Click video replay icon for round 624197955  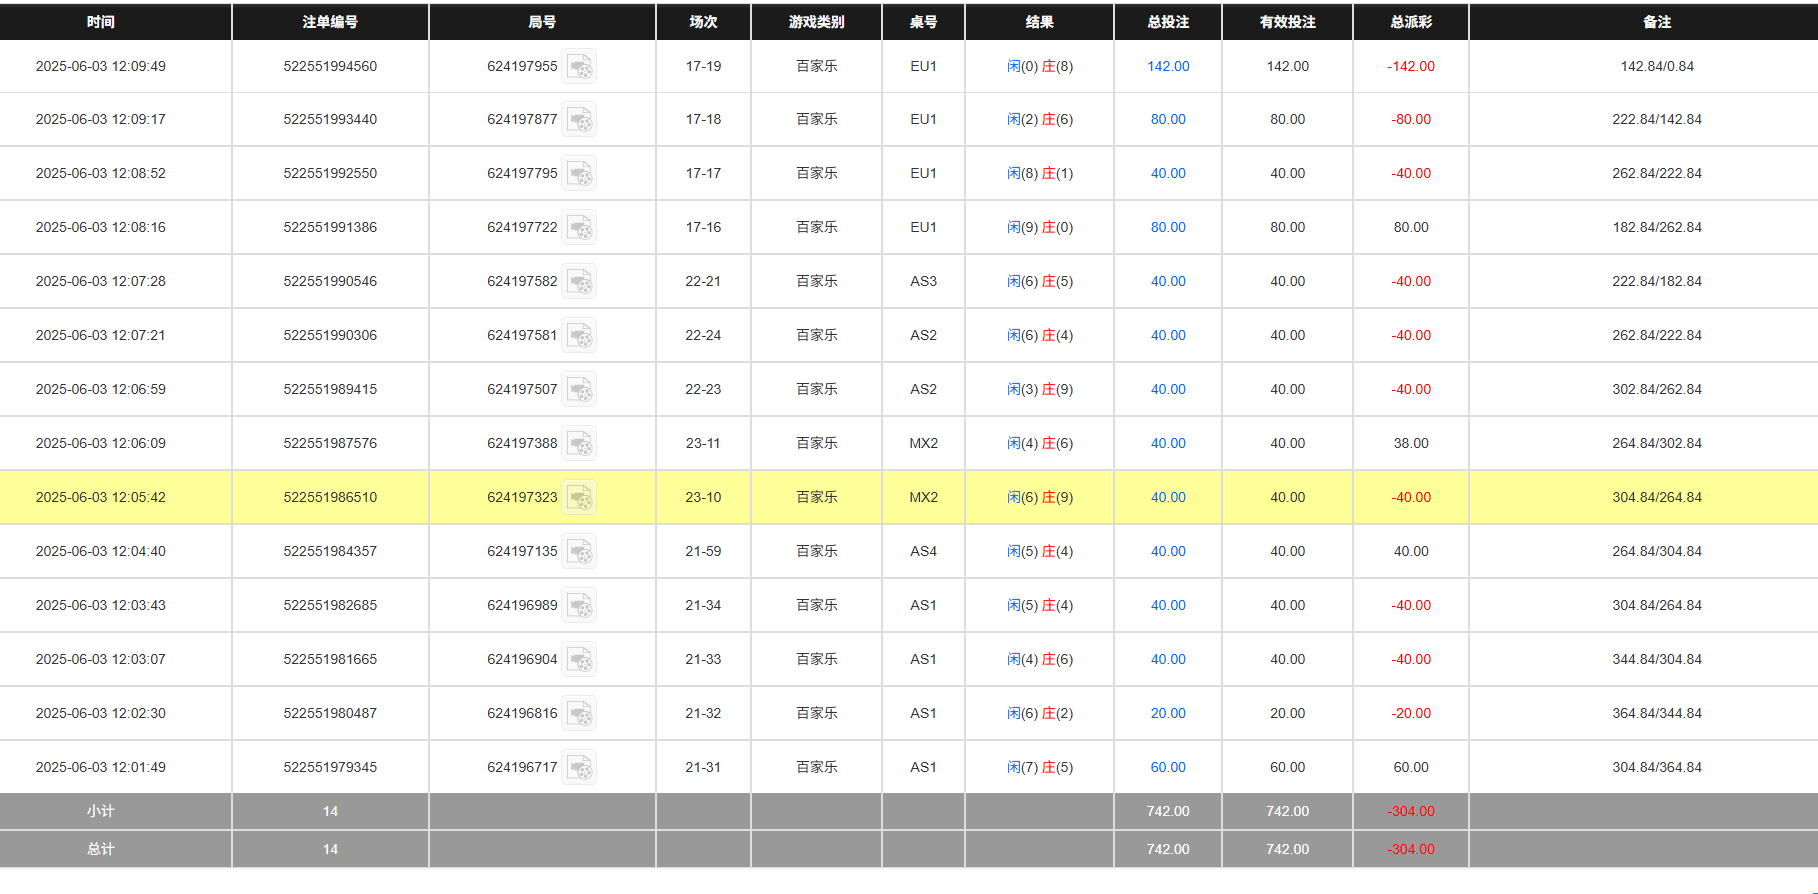pos(579,67)
